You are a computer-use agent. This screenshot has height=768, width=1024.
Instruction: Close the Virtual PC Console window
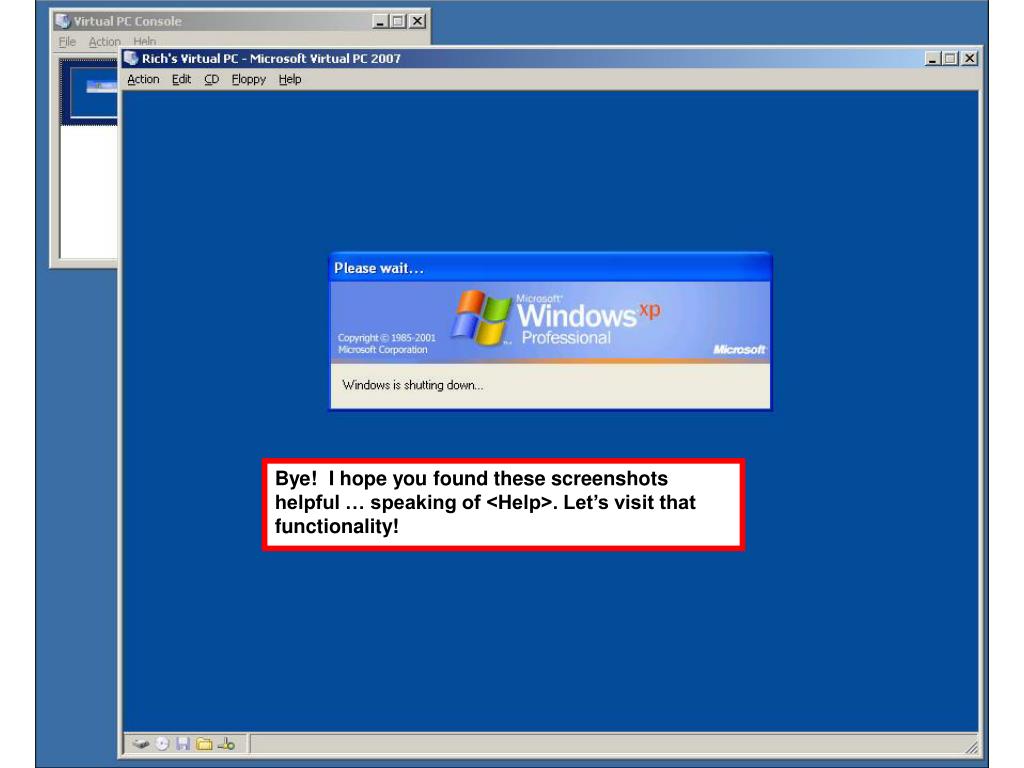[417, 22]
